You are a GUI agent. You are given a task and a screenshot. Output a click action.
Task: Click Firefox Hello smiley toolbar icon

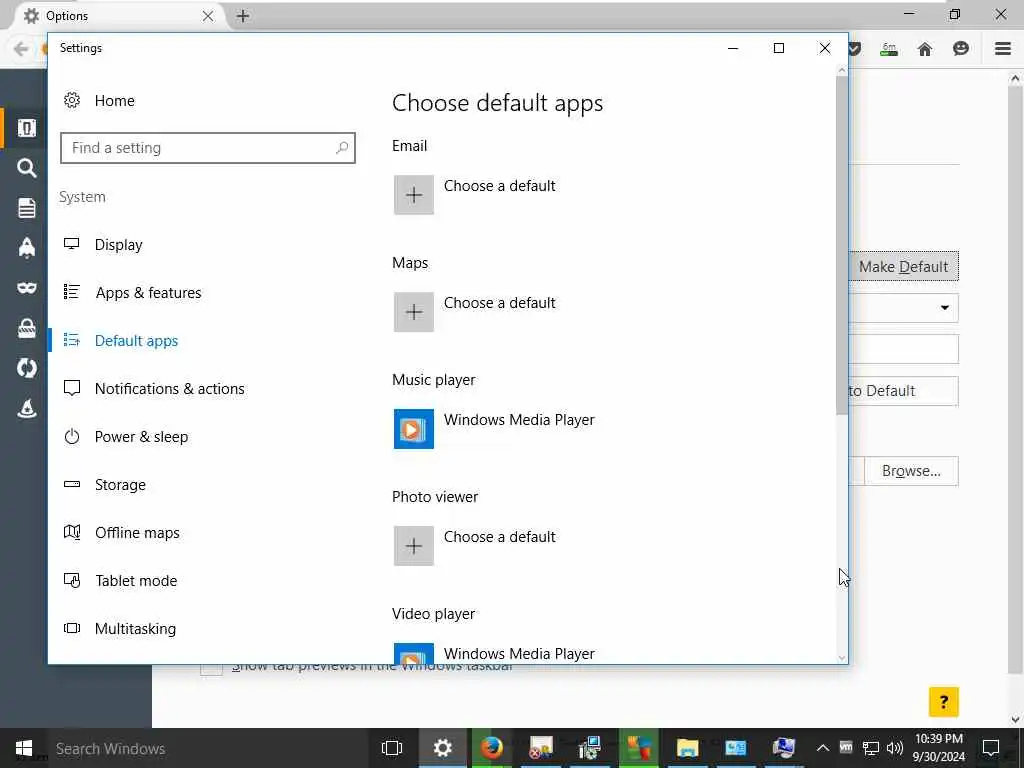point(961,49)
